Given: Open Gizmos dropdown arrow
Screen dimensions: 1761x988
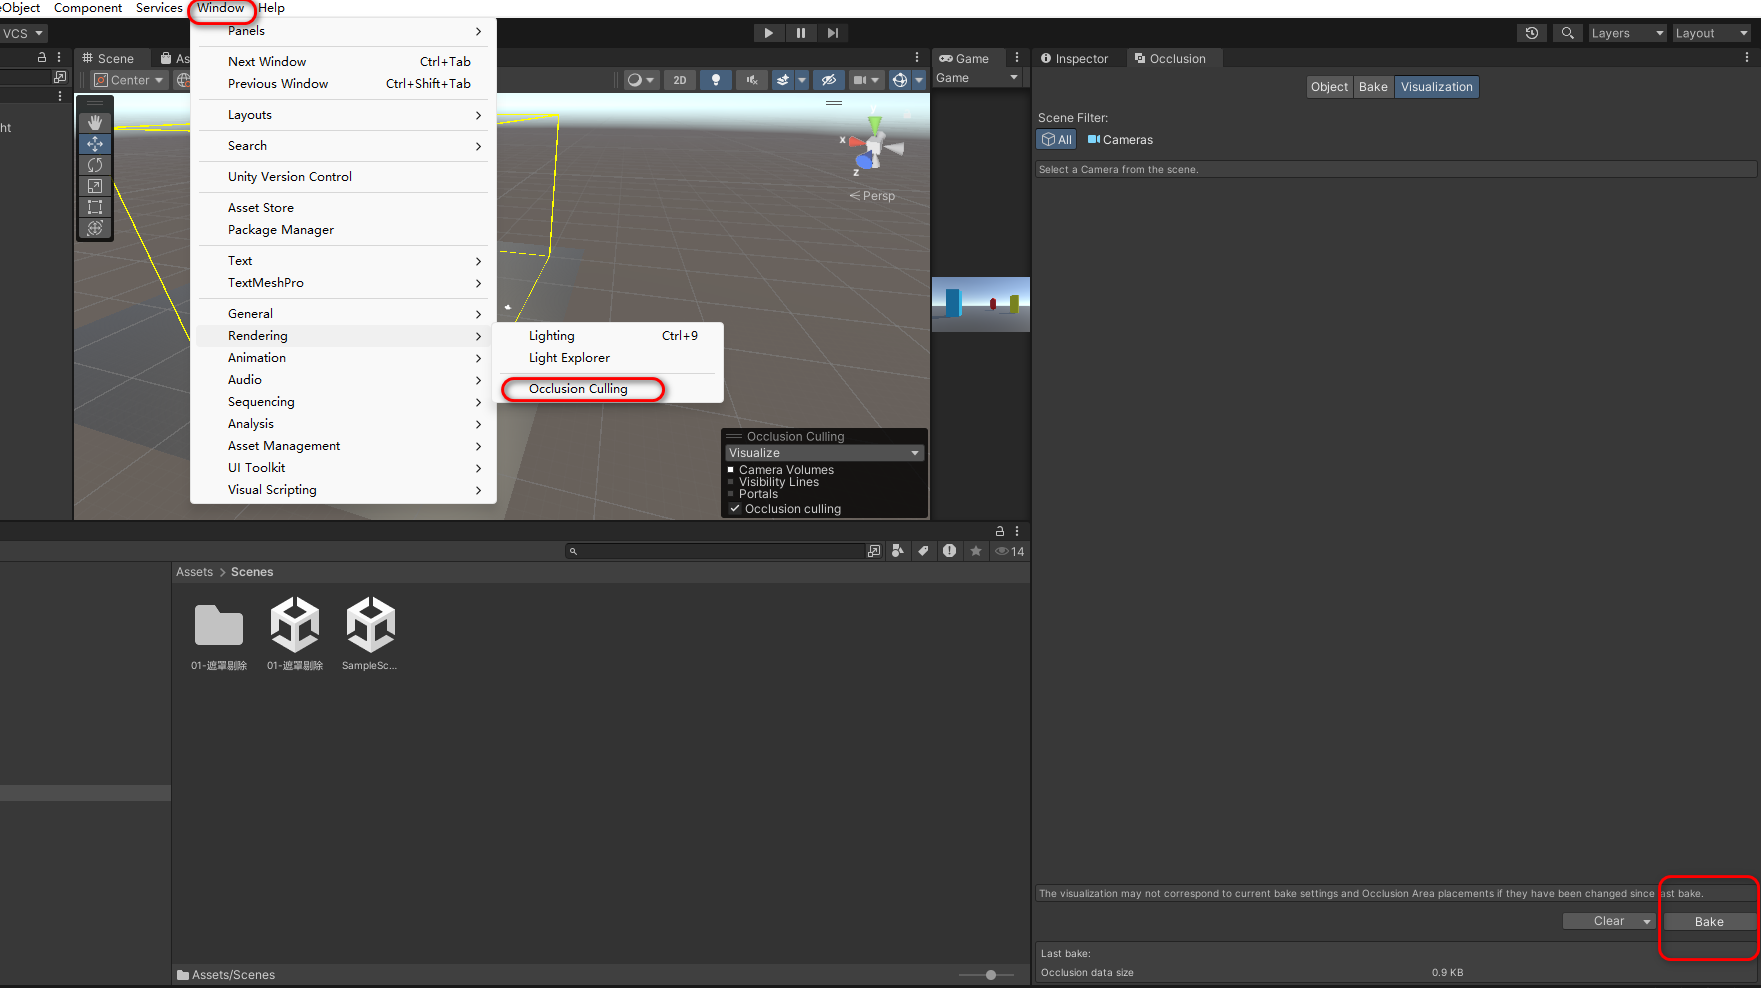Looking at the screenshot, I should [x=919, y=80].
